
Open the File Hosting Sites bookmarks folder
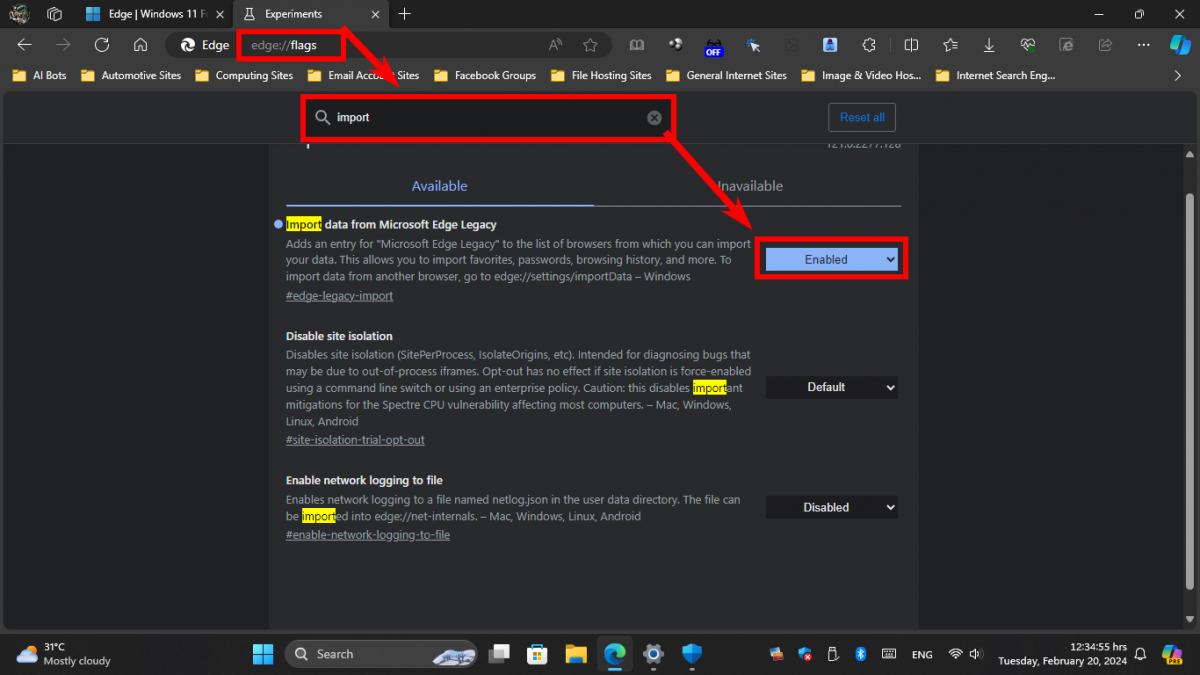pos(601,75)
